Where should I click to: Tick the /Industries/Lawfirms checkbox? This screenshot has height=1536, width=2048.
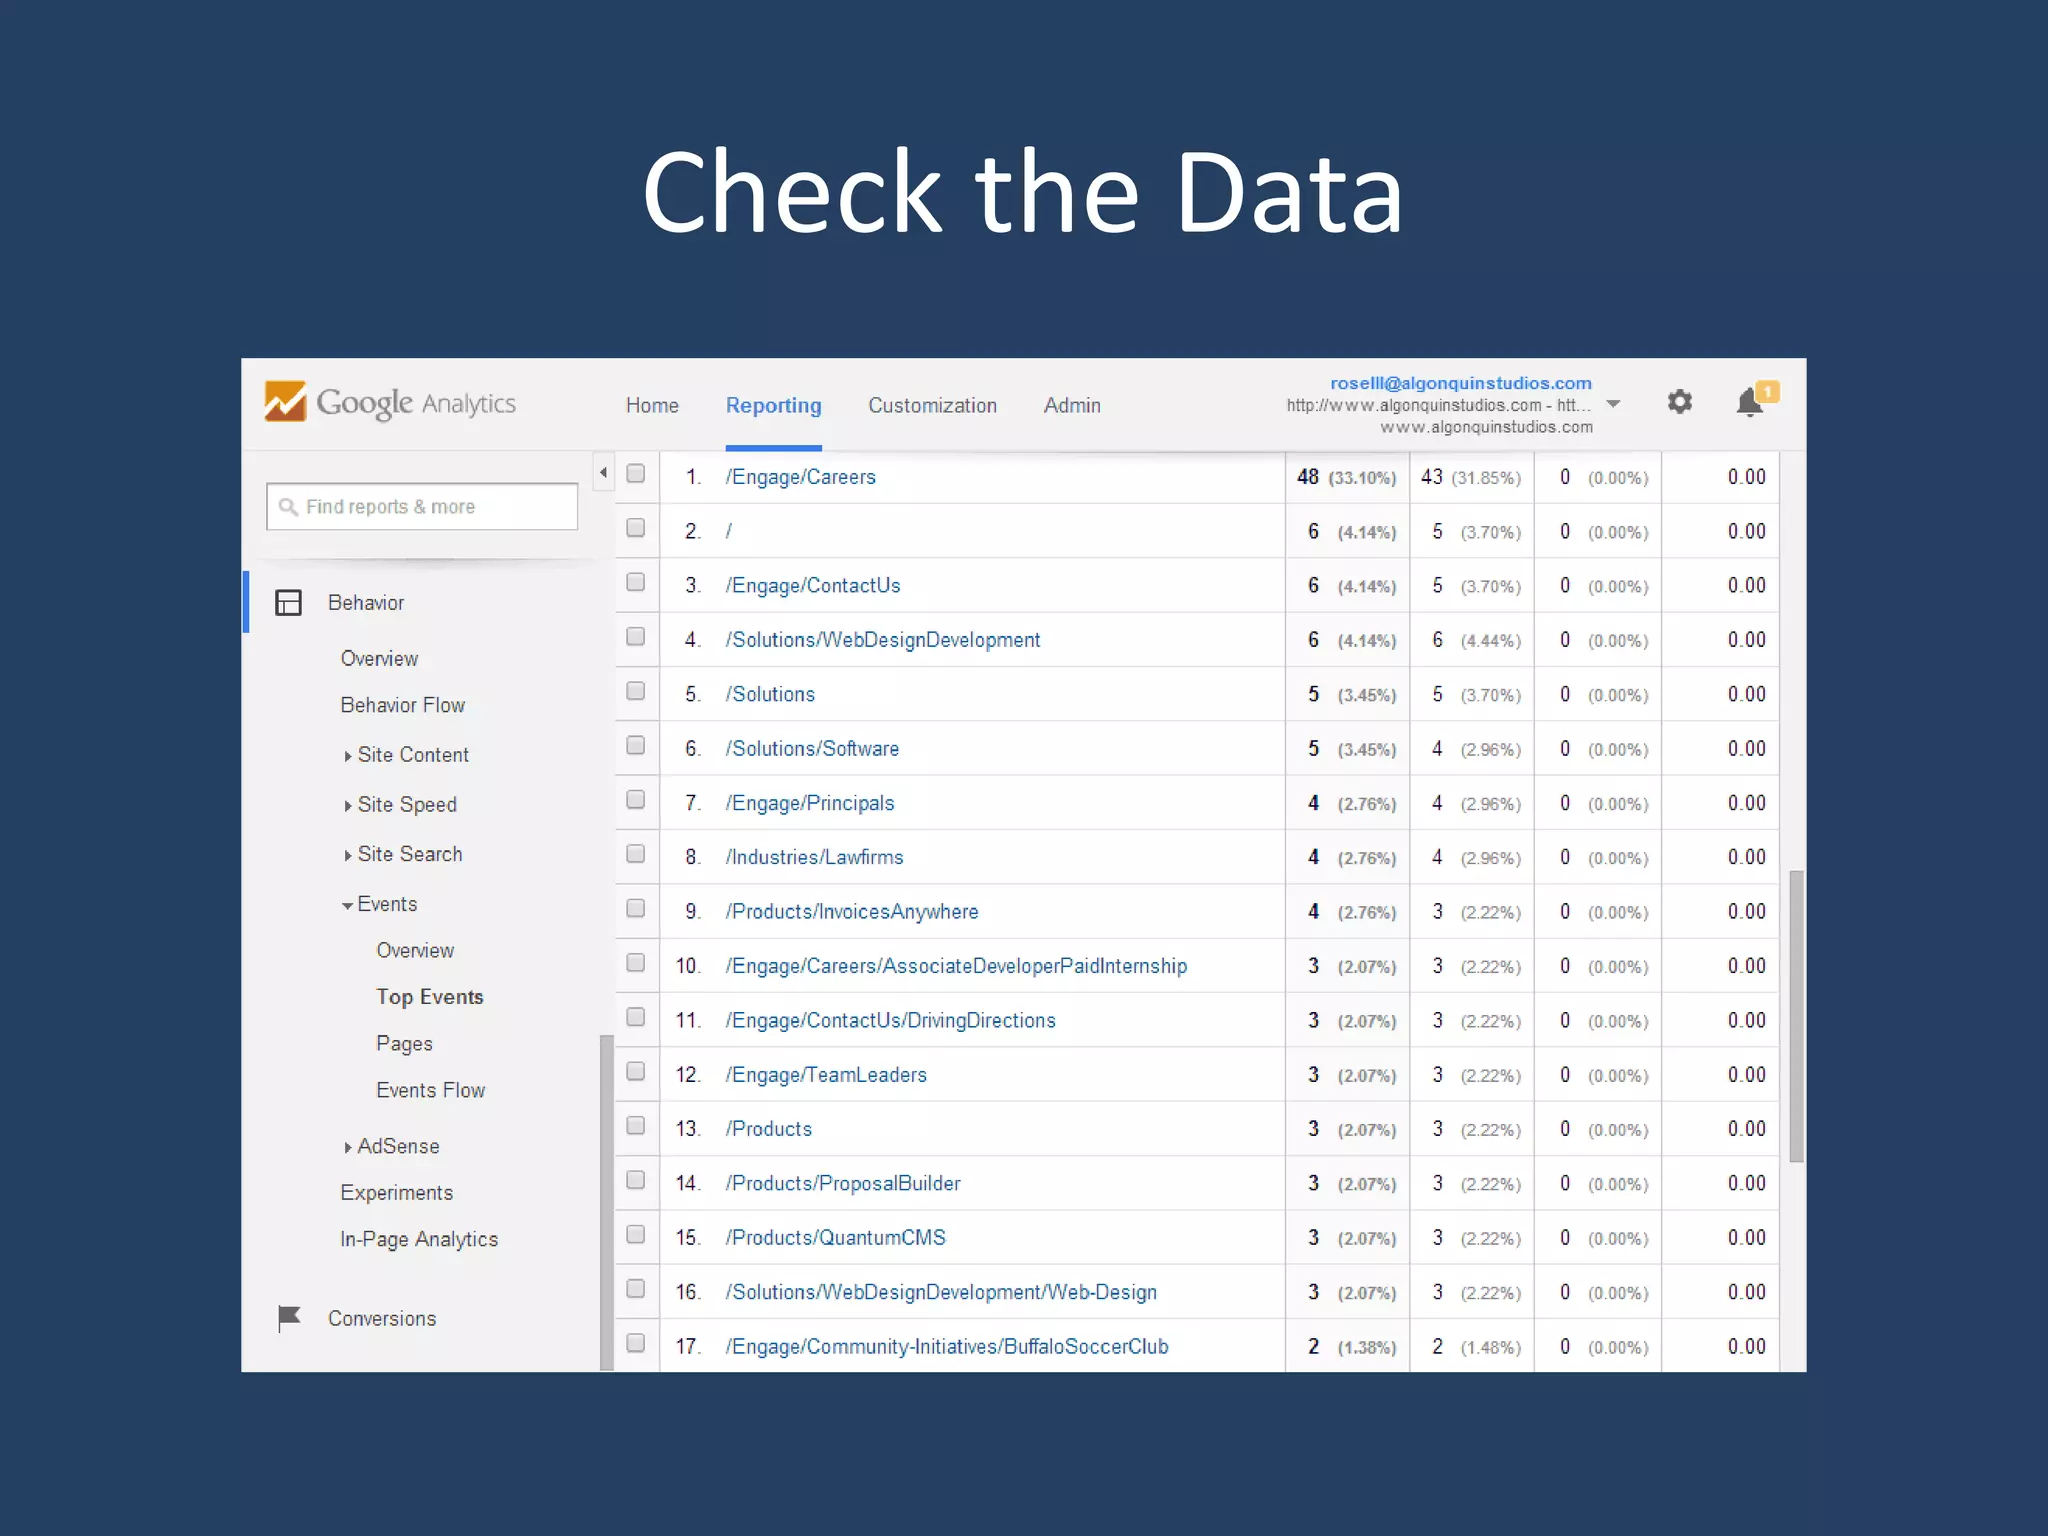636,854
